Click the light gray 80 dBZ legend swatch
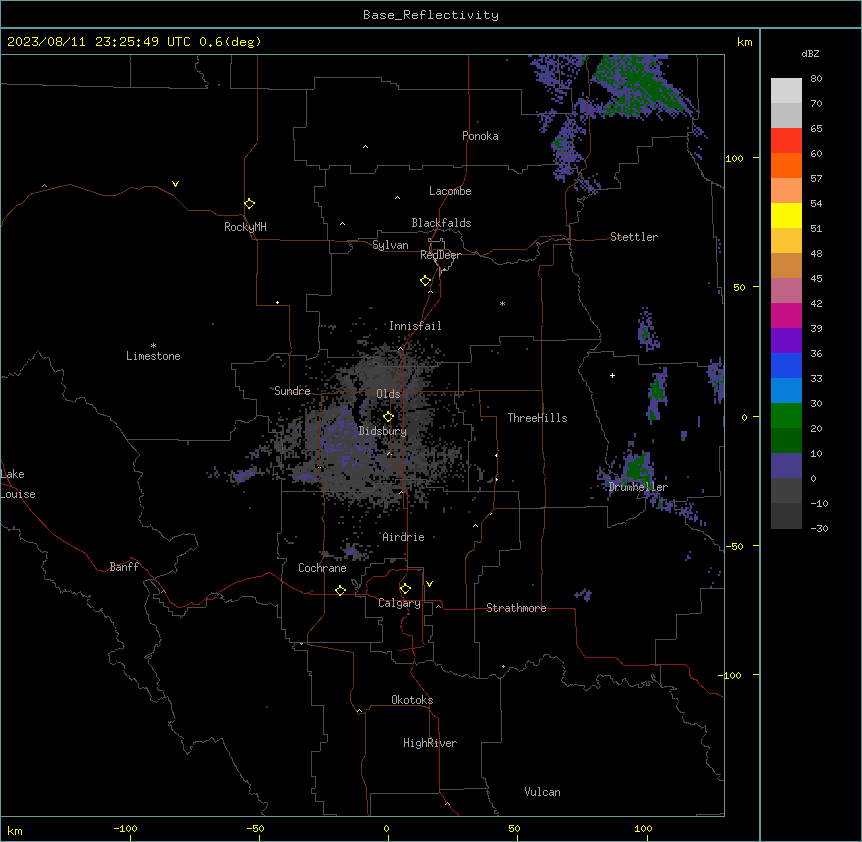862x842 pixels. pos(786,91)
